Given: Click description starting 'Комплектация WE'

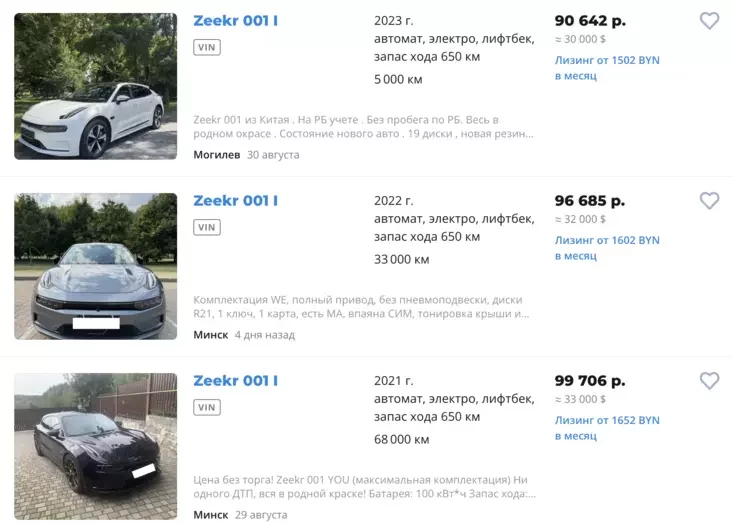Looking at the screenshot, I should (x=358, y=307).
